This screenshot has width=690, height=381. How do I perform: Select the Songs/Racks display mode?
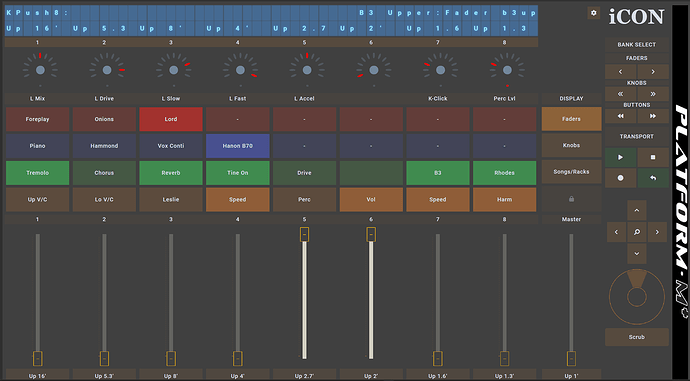point(571,172)
